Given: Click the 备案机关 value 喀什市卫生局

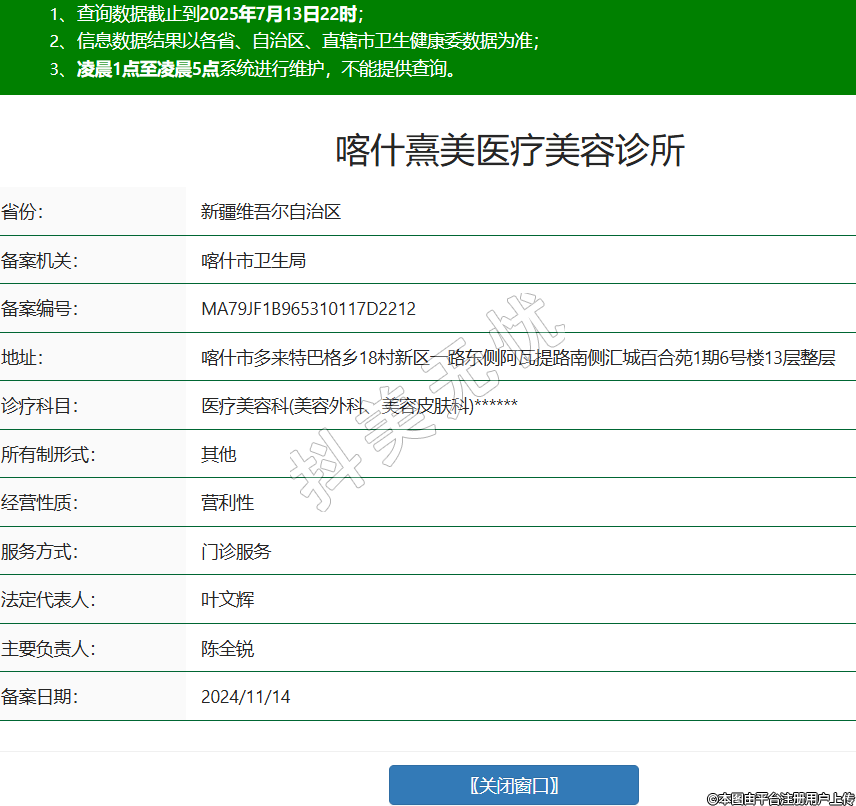Looking at the screenshot, I should tap(253, 261).
